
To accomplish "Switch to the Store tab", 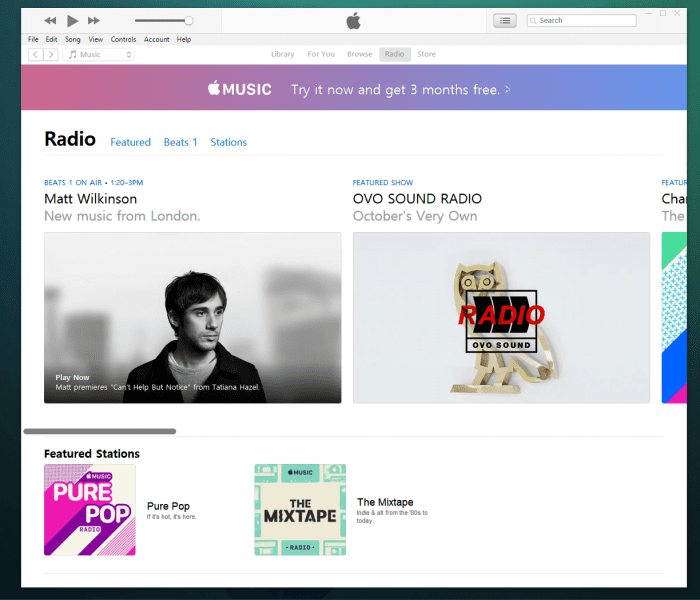I will tap(426, 54).
